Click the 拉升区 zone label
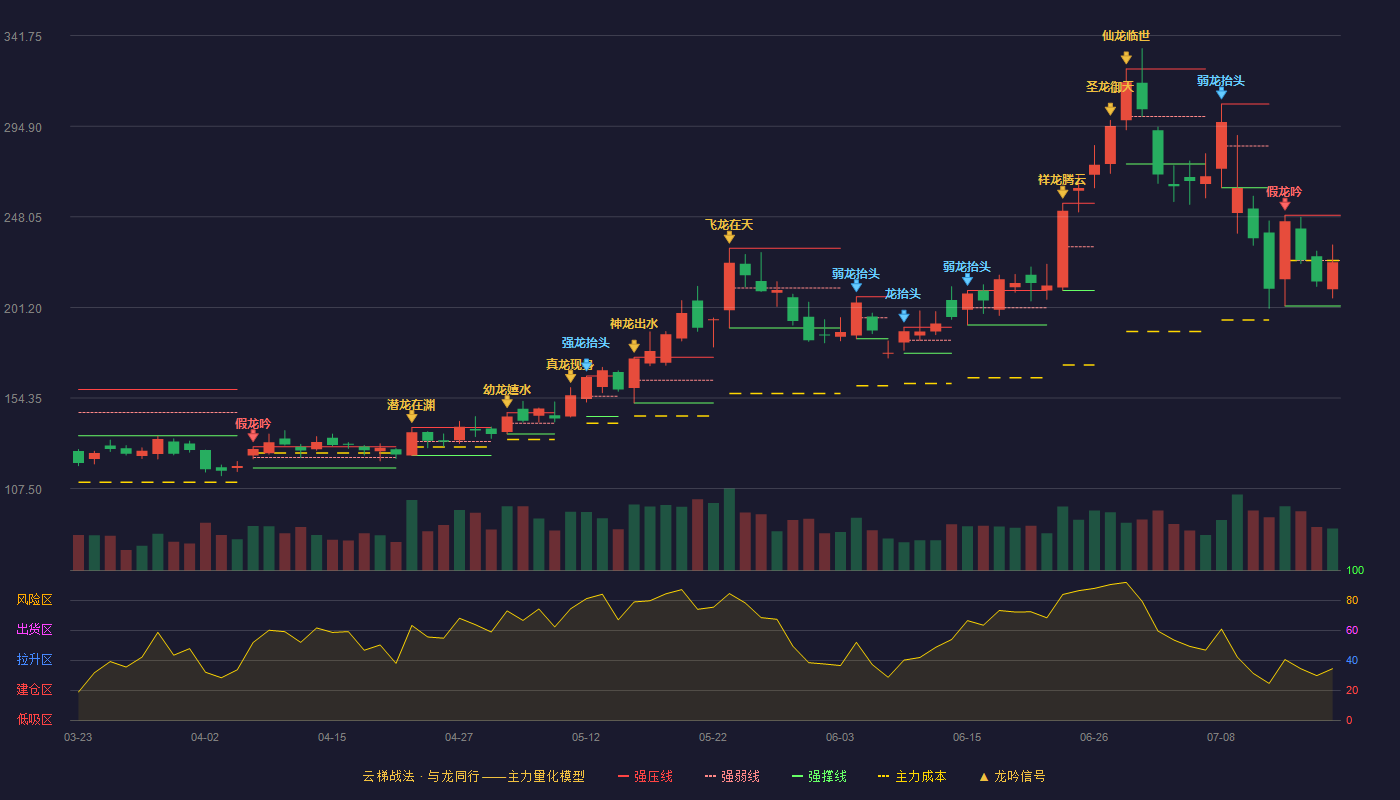This screenshot has height=800, width=1400. click(x=34, y=660)
